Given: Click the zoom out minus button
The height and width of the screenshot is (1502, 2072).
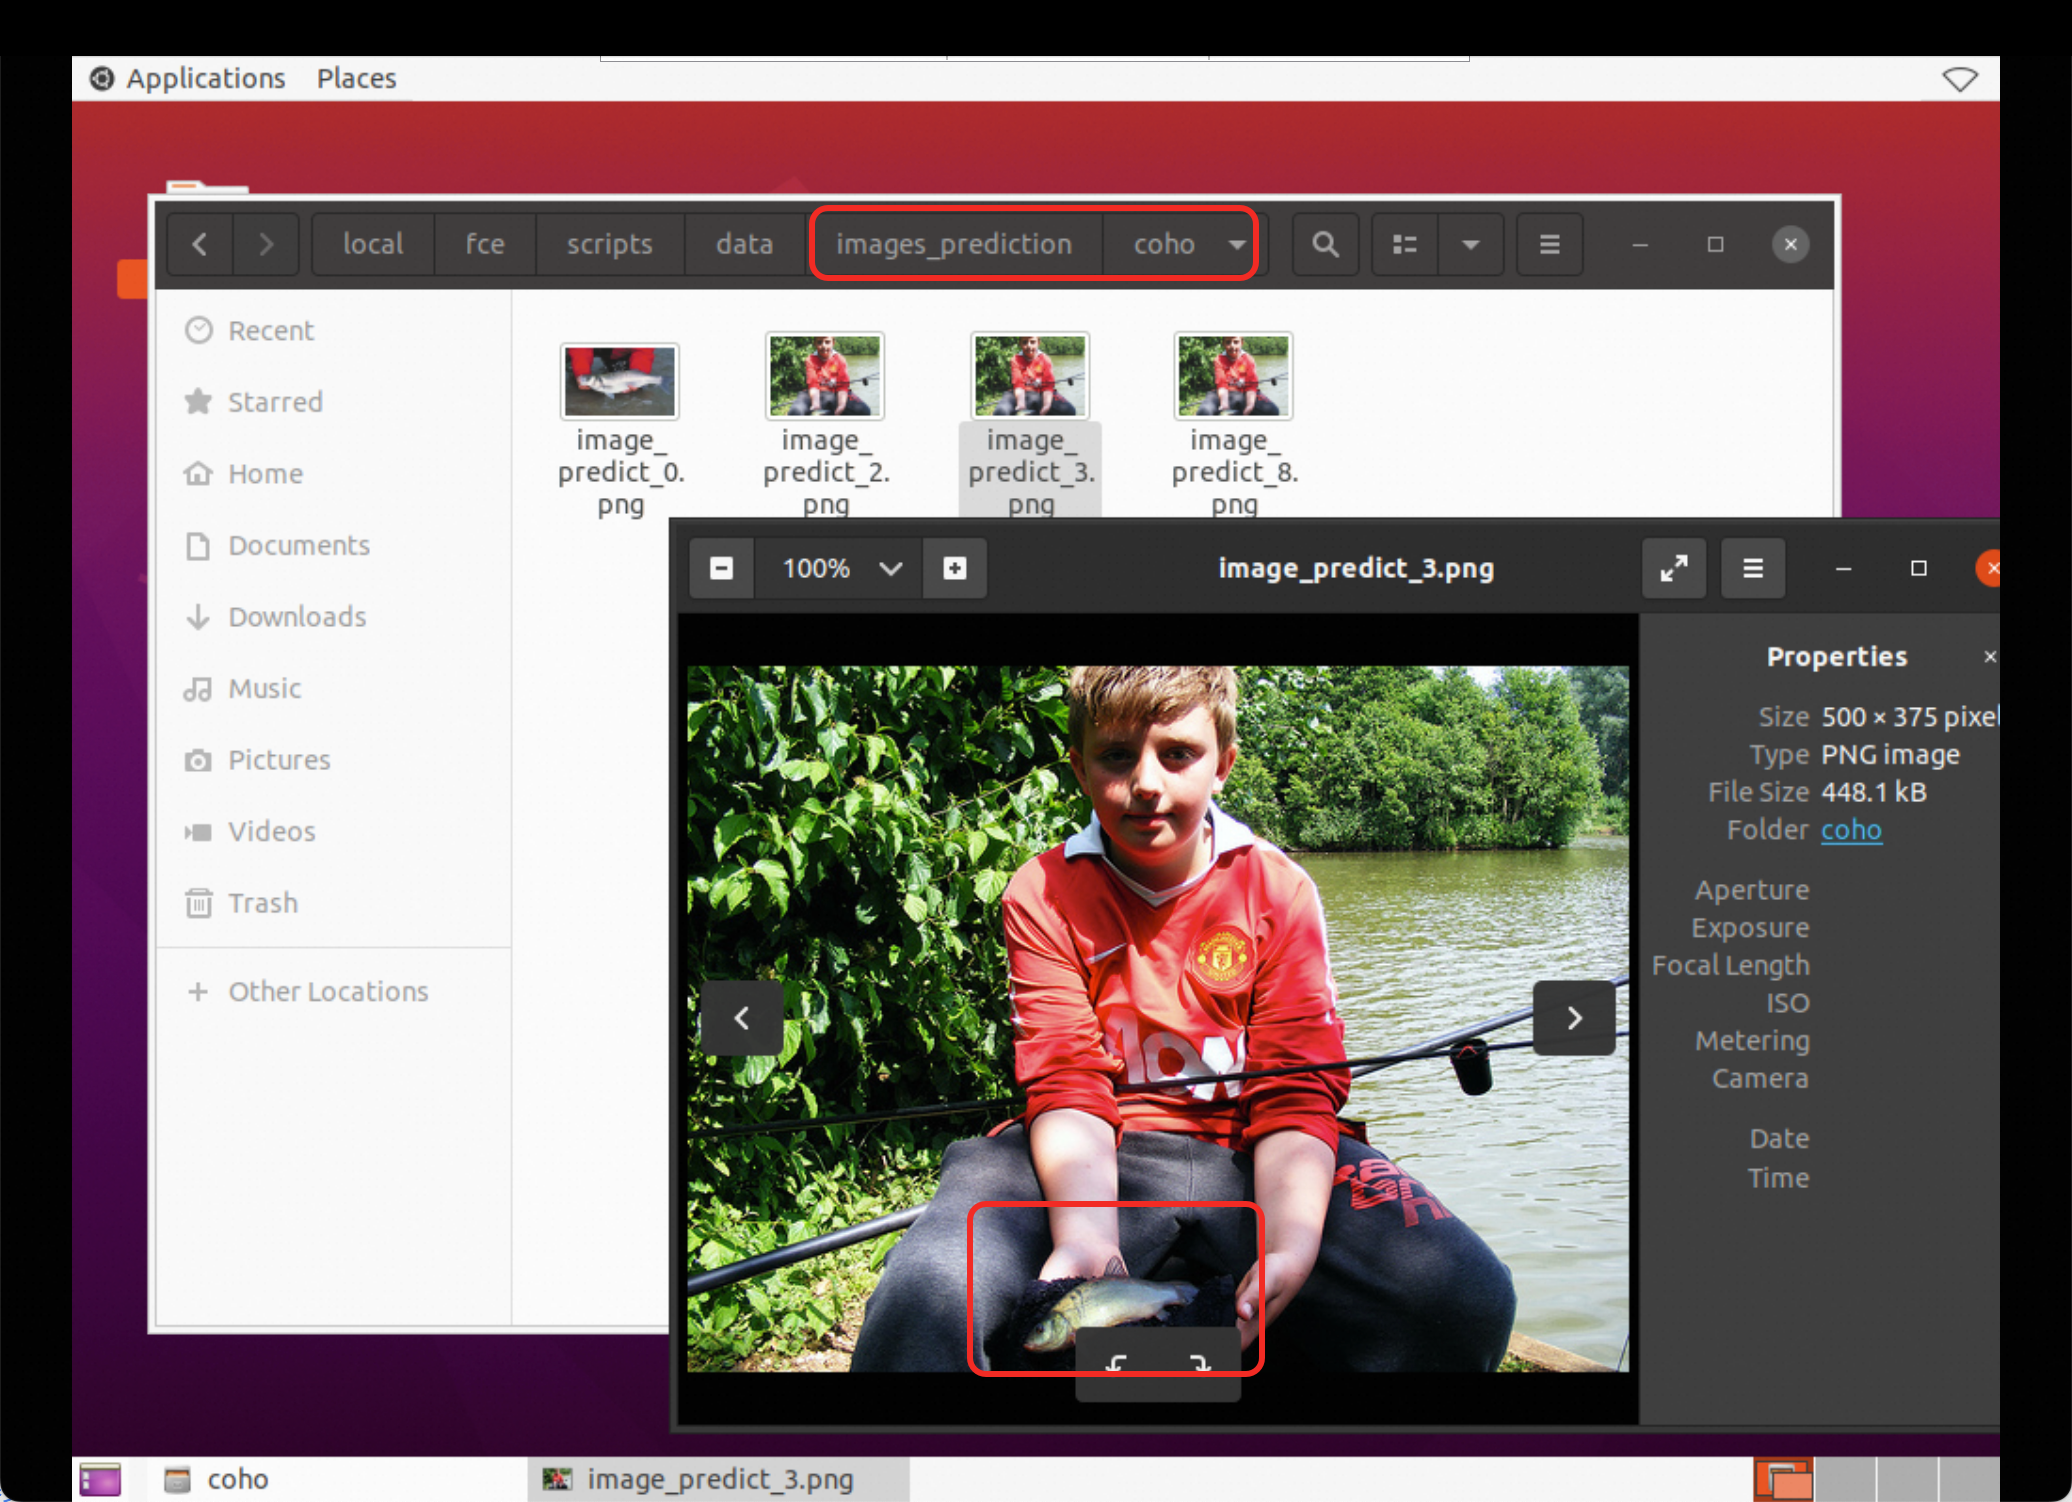Looking at the screenshot, I should pos(721,568).
